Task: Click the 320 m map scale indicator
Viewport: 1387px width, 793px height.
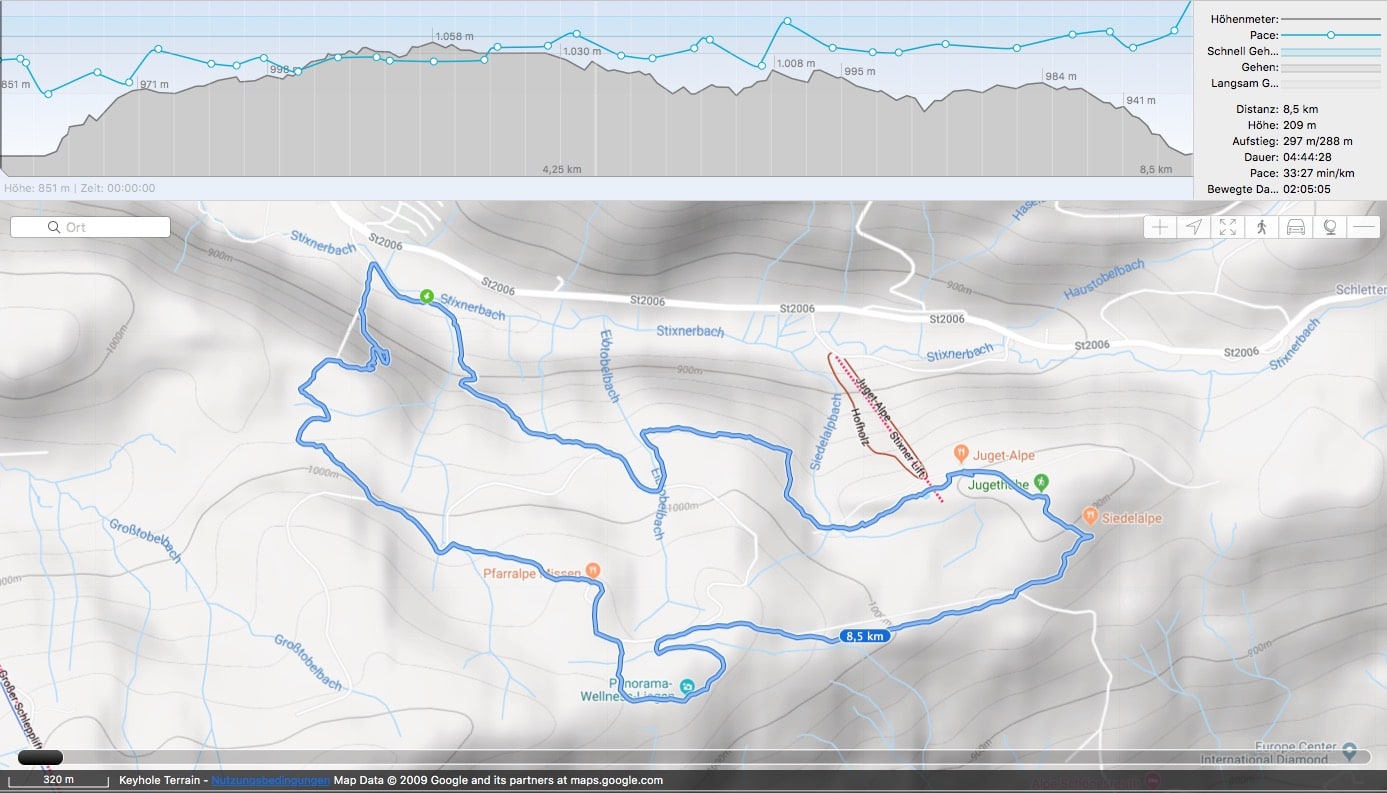Action: (58, 780)
